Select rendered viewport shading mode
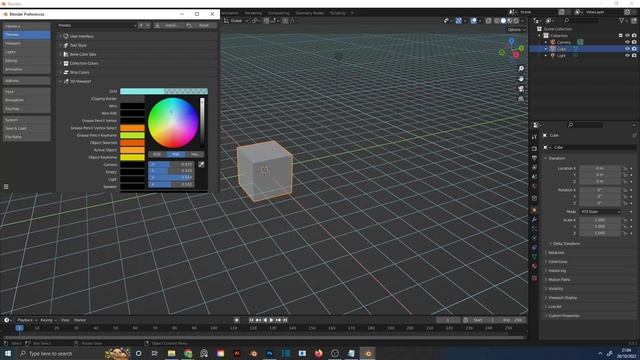Screen dimensions: 640x360 (516, 20)
